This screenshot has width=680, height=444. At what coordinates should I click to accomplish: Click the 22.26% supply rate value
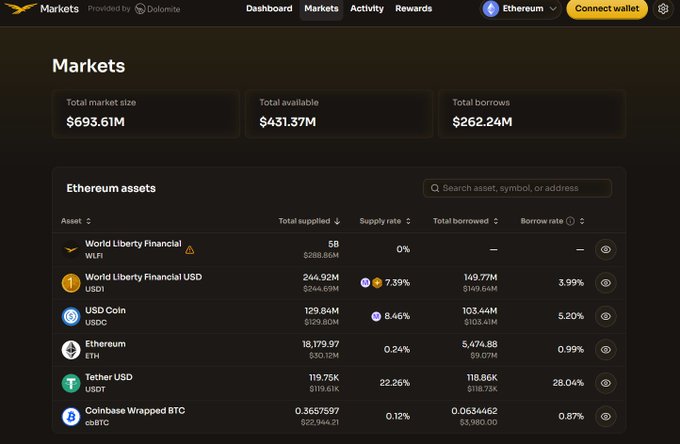click(x=395, y=383)
